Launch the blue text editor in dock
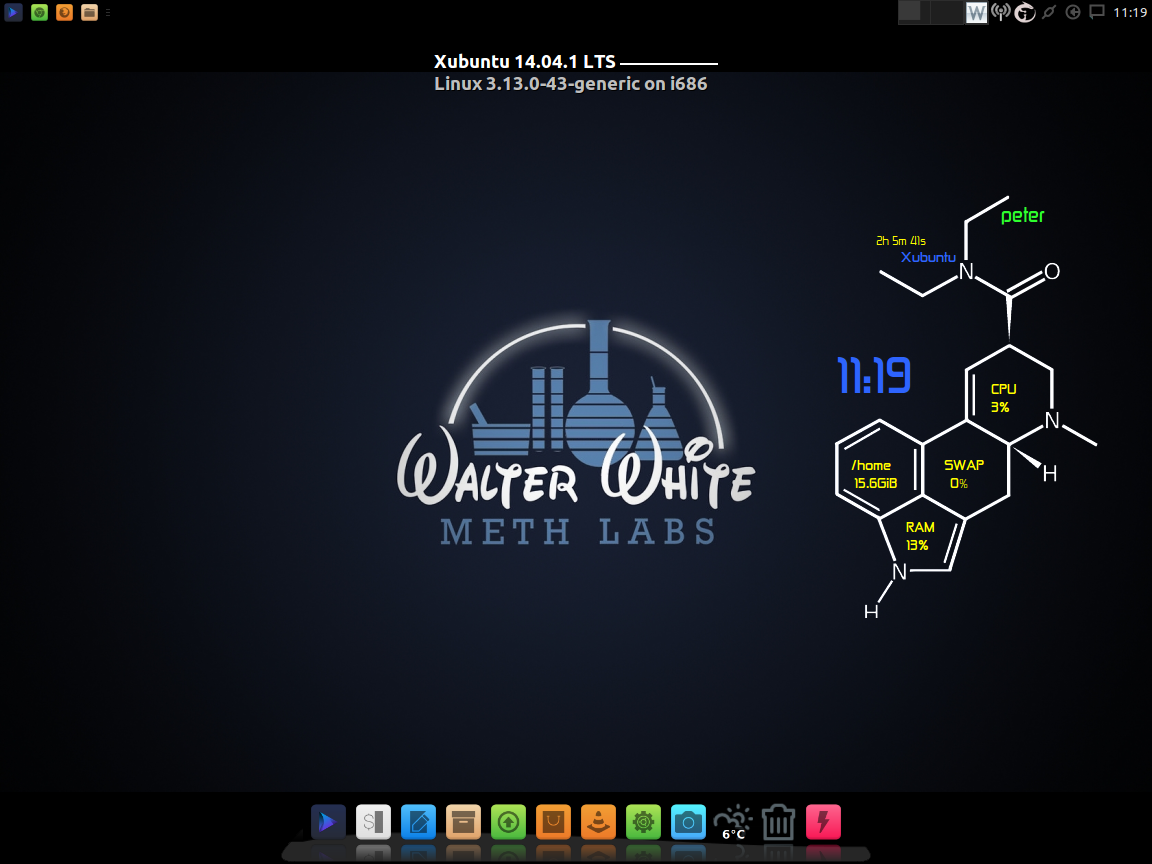The width and height of the screenshot is (1152, 864). point(418,822)
